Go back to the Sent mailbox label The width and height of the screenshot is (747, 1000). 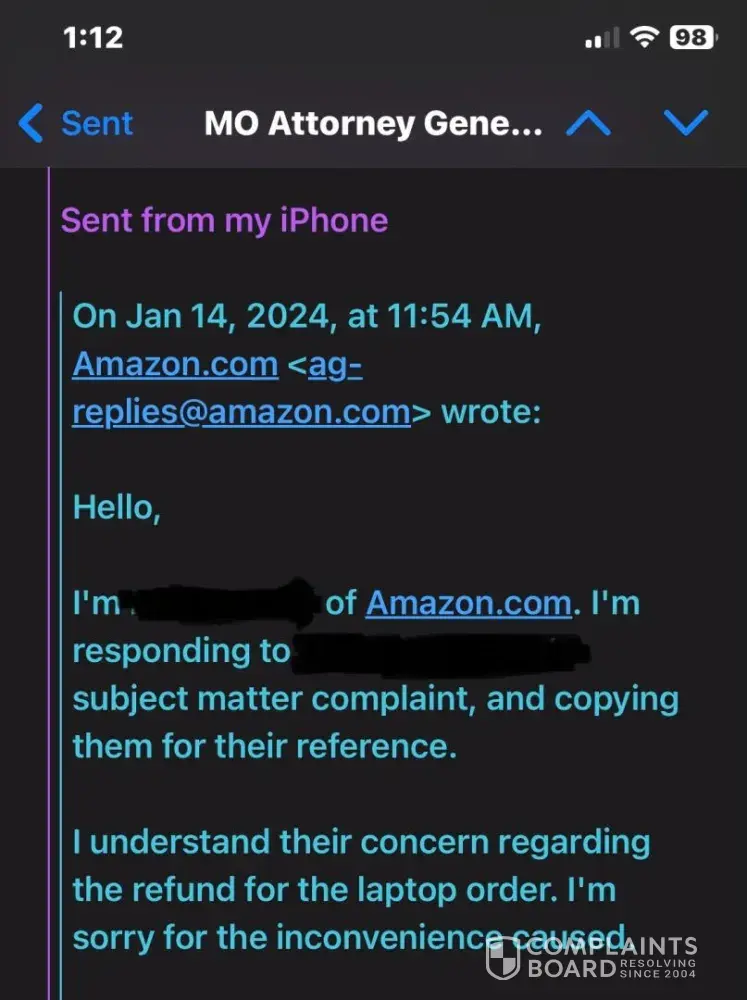click(97, 123)
